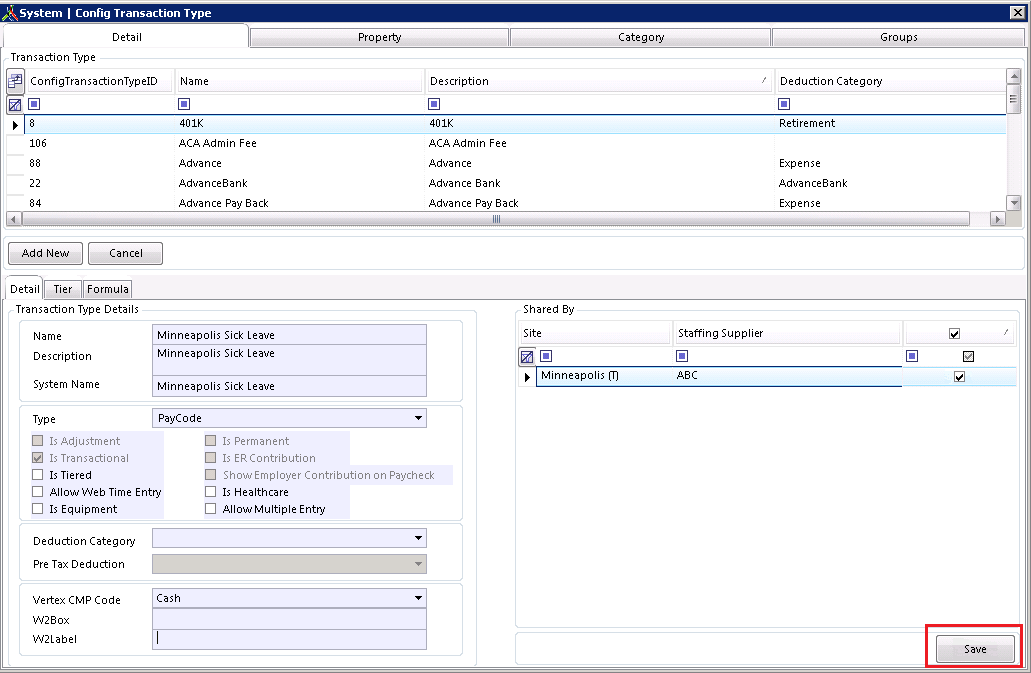Click filter operator icon under Staffing Supplier column
The height and width of the screenshot is (673, 1031).
(682, 356)
